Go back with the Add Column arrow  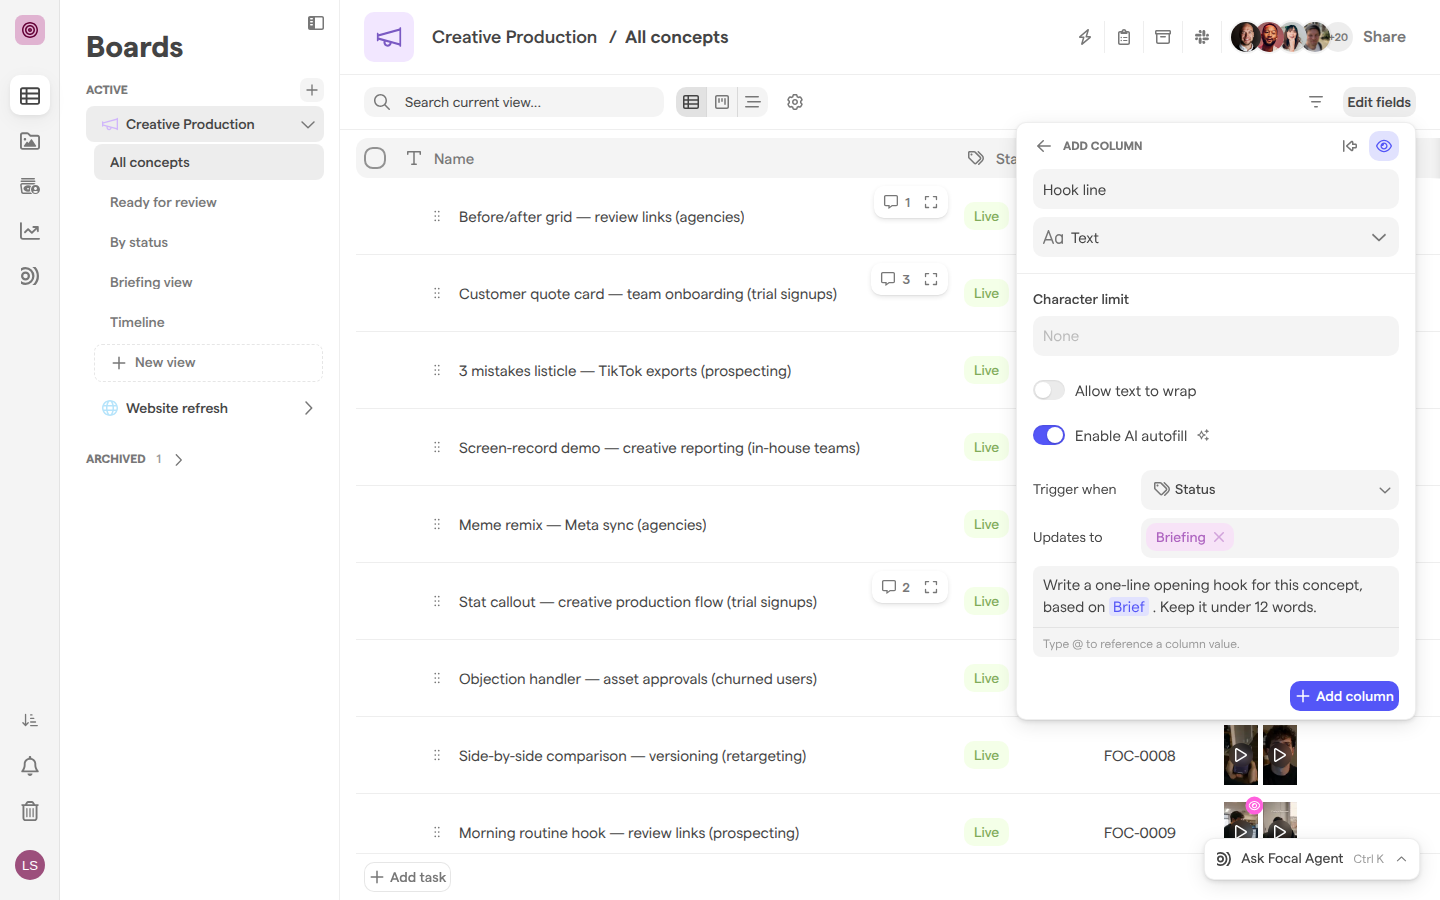click(x=1044, y=146)
